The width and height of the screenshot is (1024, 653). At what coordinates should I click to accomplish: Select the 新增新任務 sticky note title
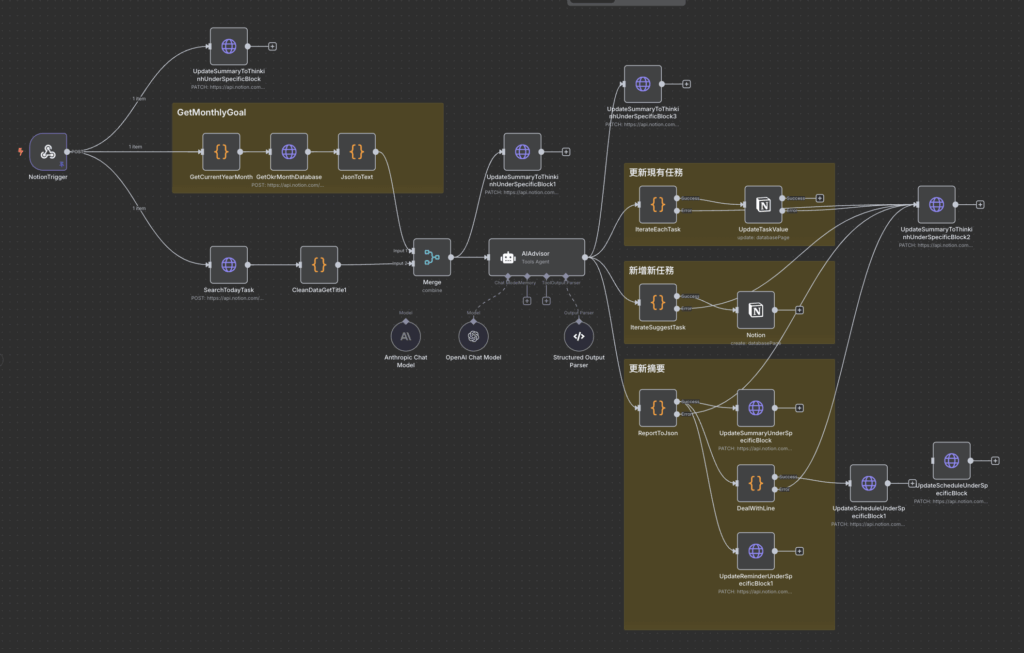(x=651, y=271)
